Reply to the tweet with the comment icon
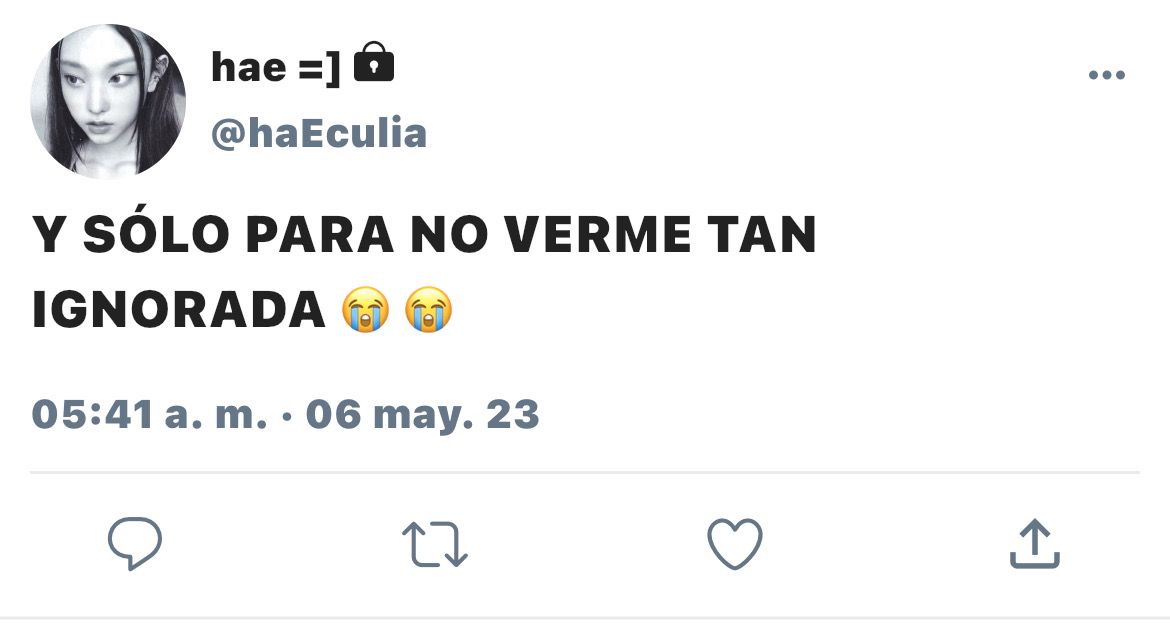 135,543
